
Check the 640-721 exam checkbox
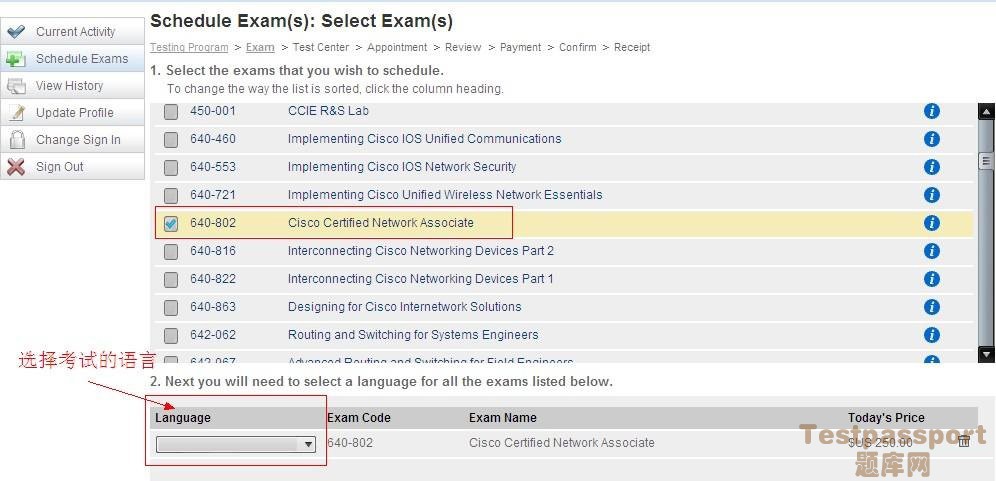171,196
